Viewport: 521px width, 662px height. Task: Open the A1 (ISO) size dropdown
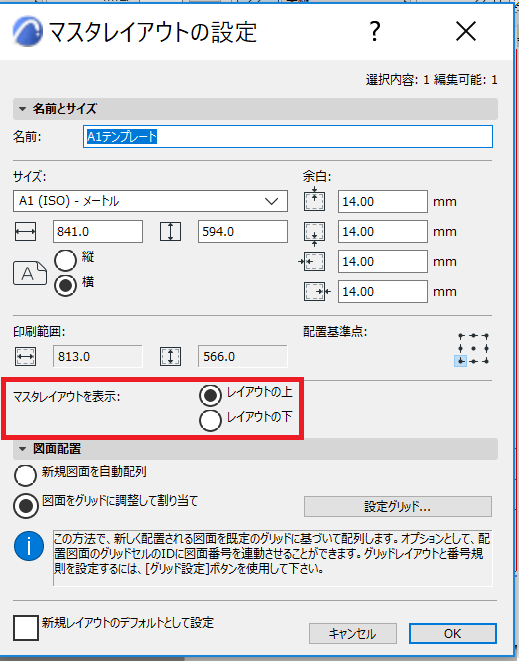150,201
